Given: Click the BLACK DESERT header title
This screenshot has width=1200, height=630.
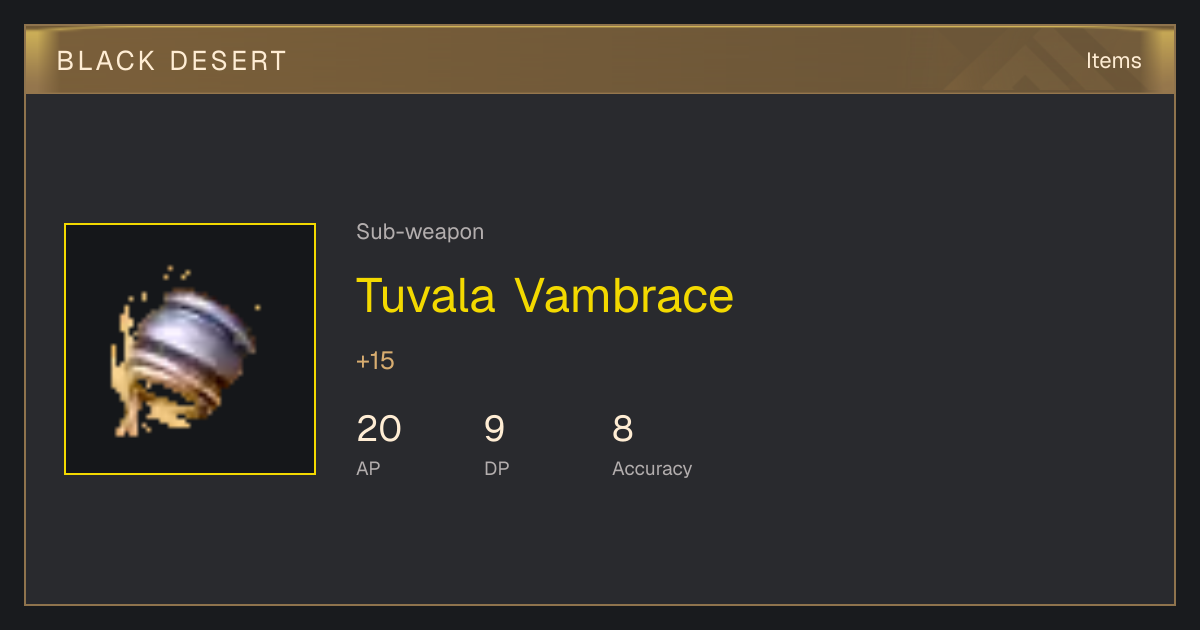Looking at the screenshot, I should click(x=172, y=61).
